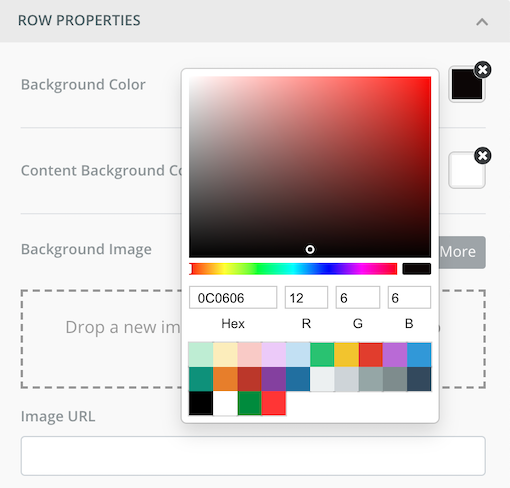Click the Hex value field 0C0606
510x488 pixels.
coord(233,297)
